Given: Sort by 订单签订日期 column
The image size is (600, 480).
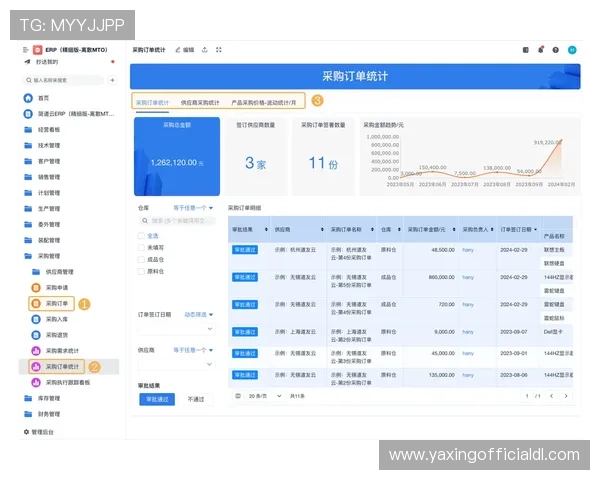Looking at the screenshot, I should pyautogui.click(x=535, y=229).
